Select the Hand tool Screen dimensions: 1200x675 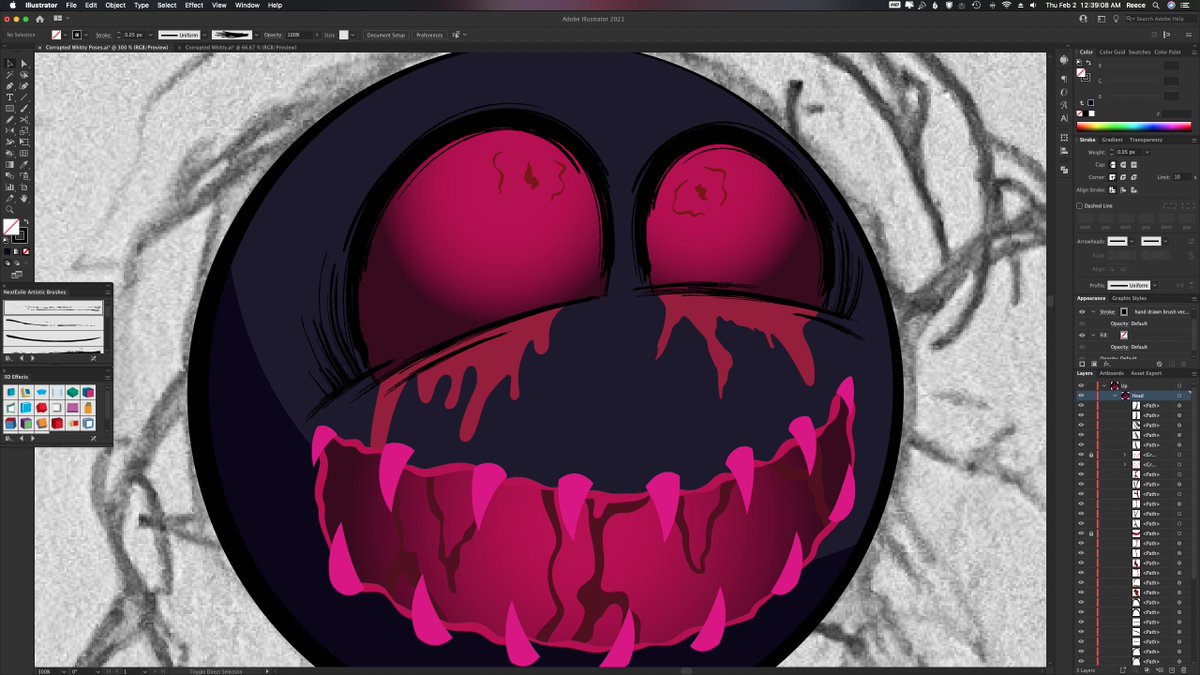tap(24, 199)
